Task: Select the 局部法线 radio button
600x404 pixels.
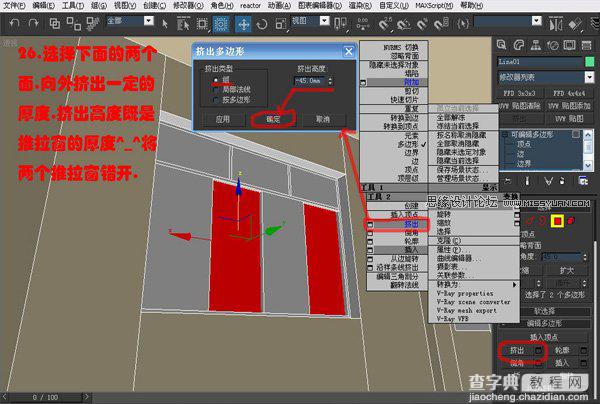Action: pyautogui.click(x=216, y=90)
